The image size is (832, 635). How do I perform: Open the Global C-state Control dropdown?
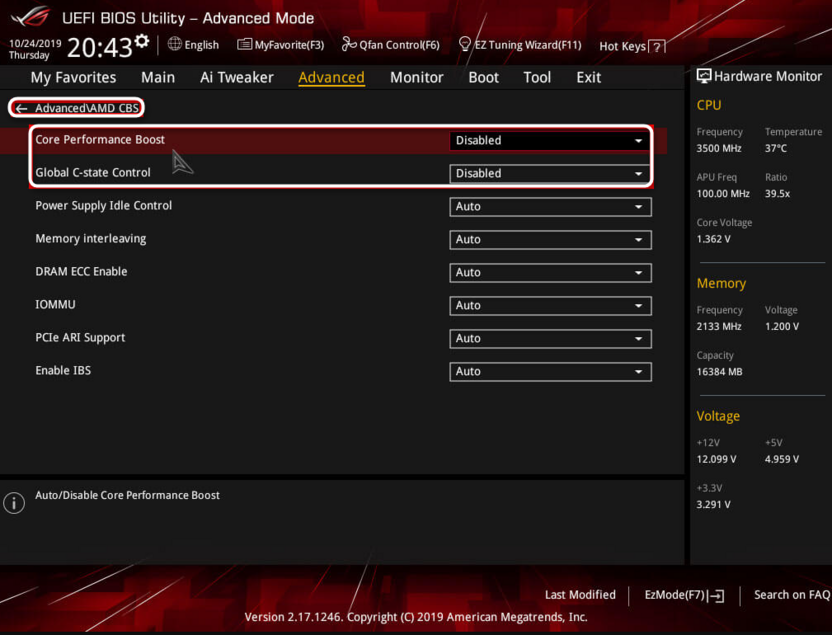[550, 173]
